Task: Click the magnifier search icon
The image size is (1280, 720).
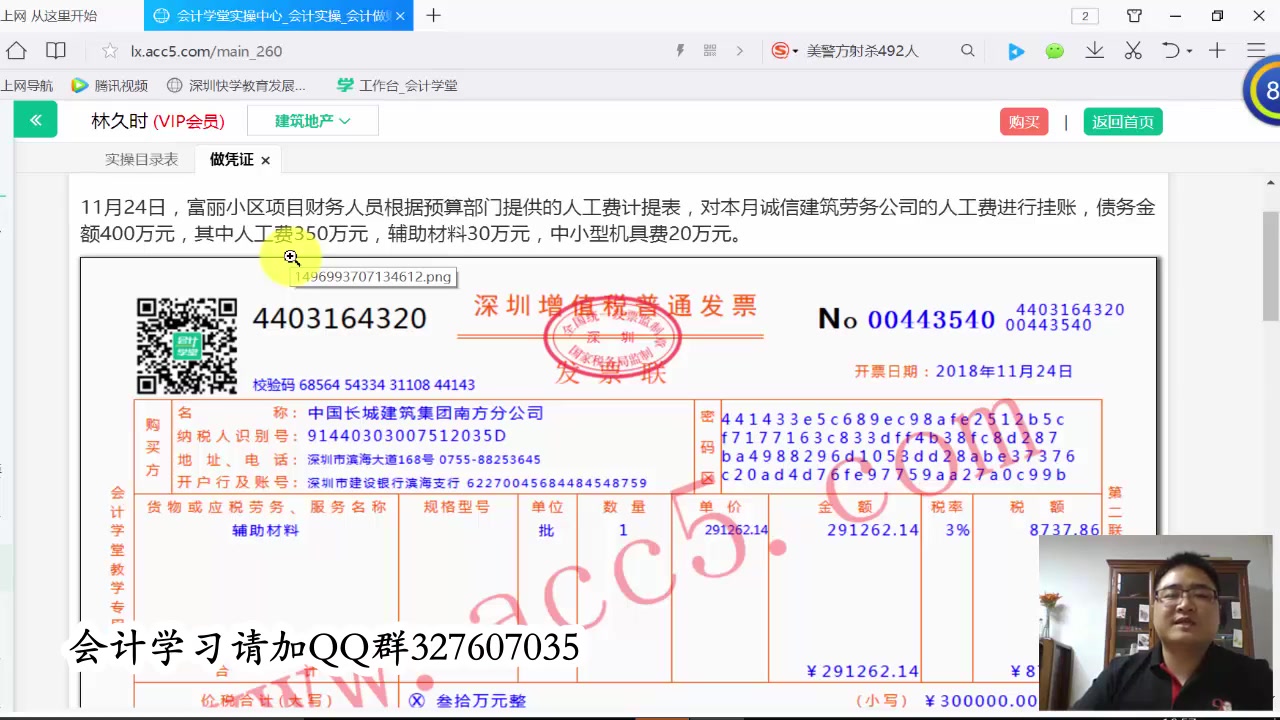Action: coord(967,51)
